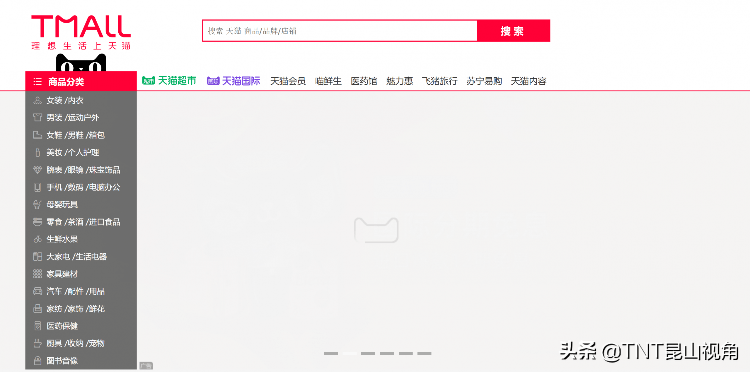This screenshot has height=372, width=750.
Task: Open the 魅力惠 nav tab
Action: click(399, 81)
